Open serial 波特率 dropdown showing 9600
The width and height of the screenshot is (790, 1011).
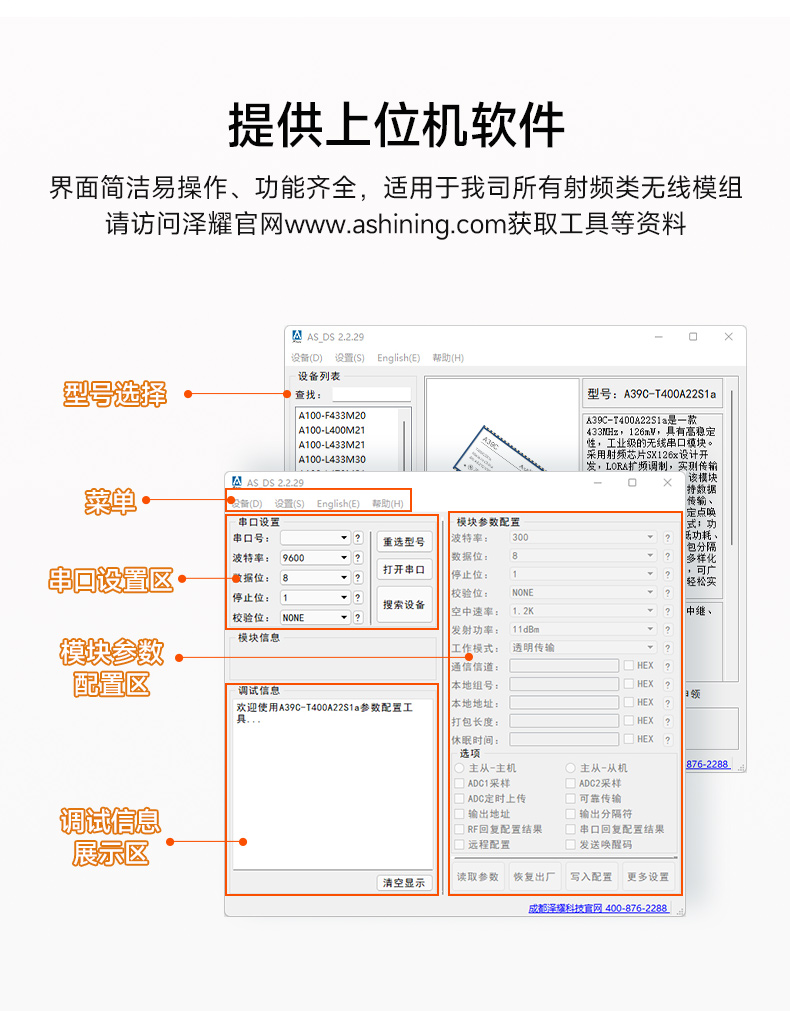point(315,558)
